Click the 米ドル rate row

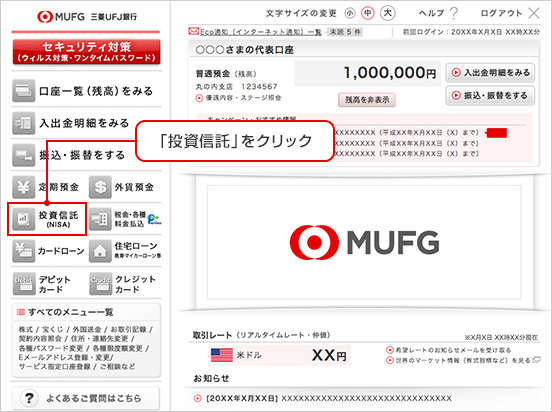280,355
